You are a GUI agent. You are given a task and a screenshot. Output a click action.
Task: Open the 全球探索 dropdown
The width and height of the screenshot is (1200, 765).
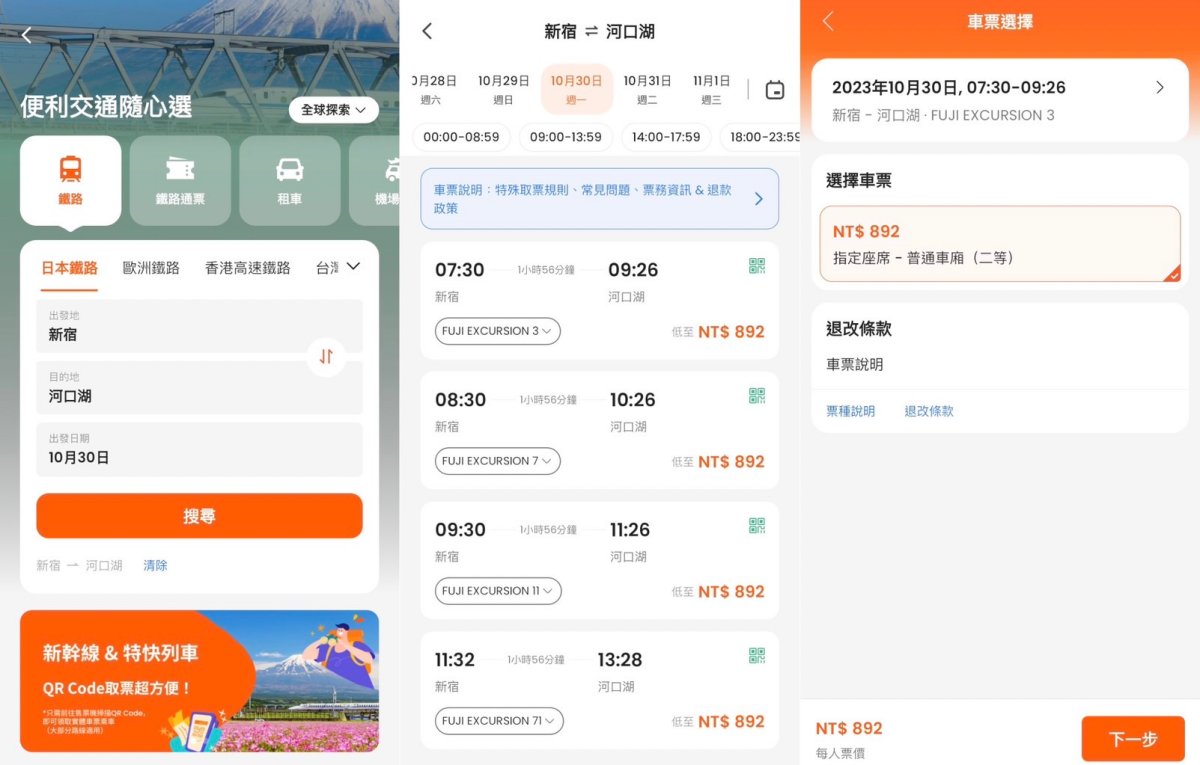(x=334, y=110)
